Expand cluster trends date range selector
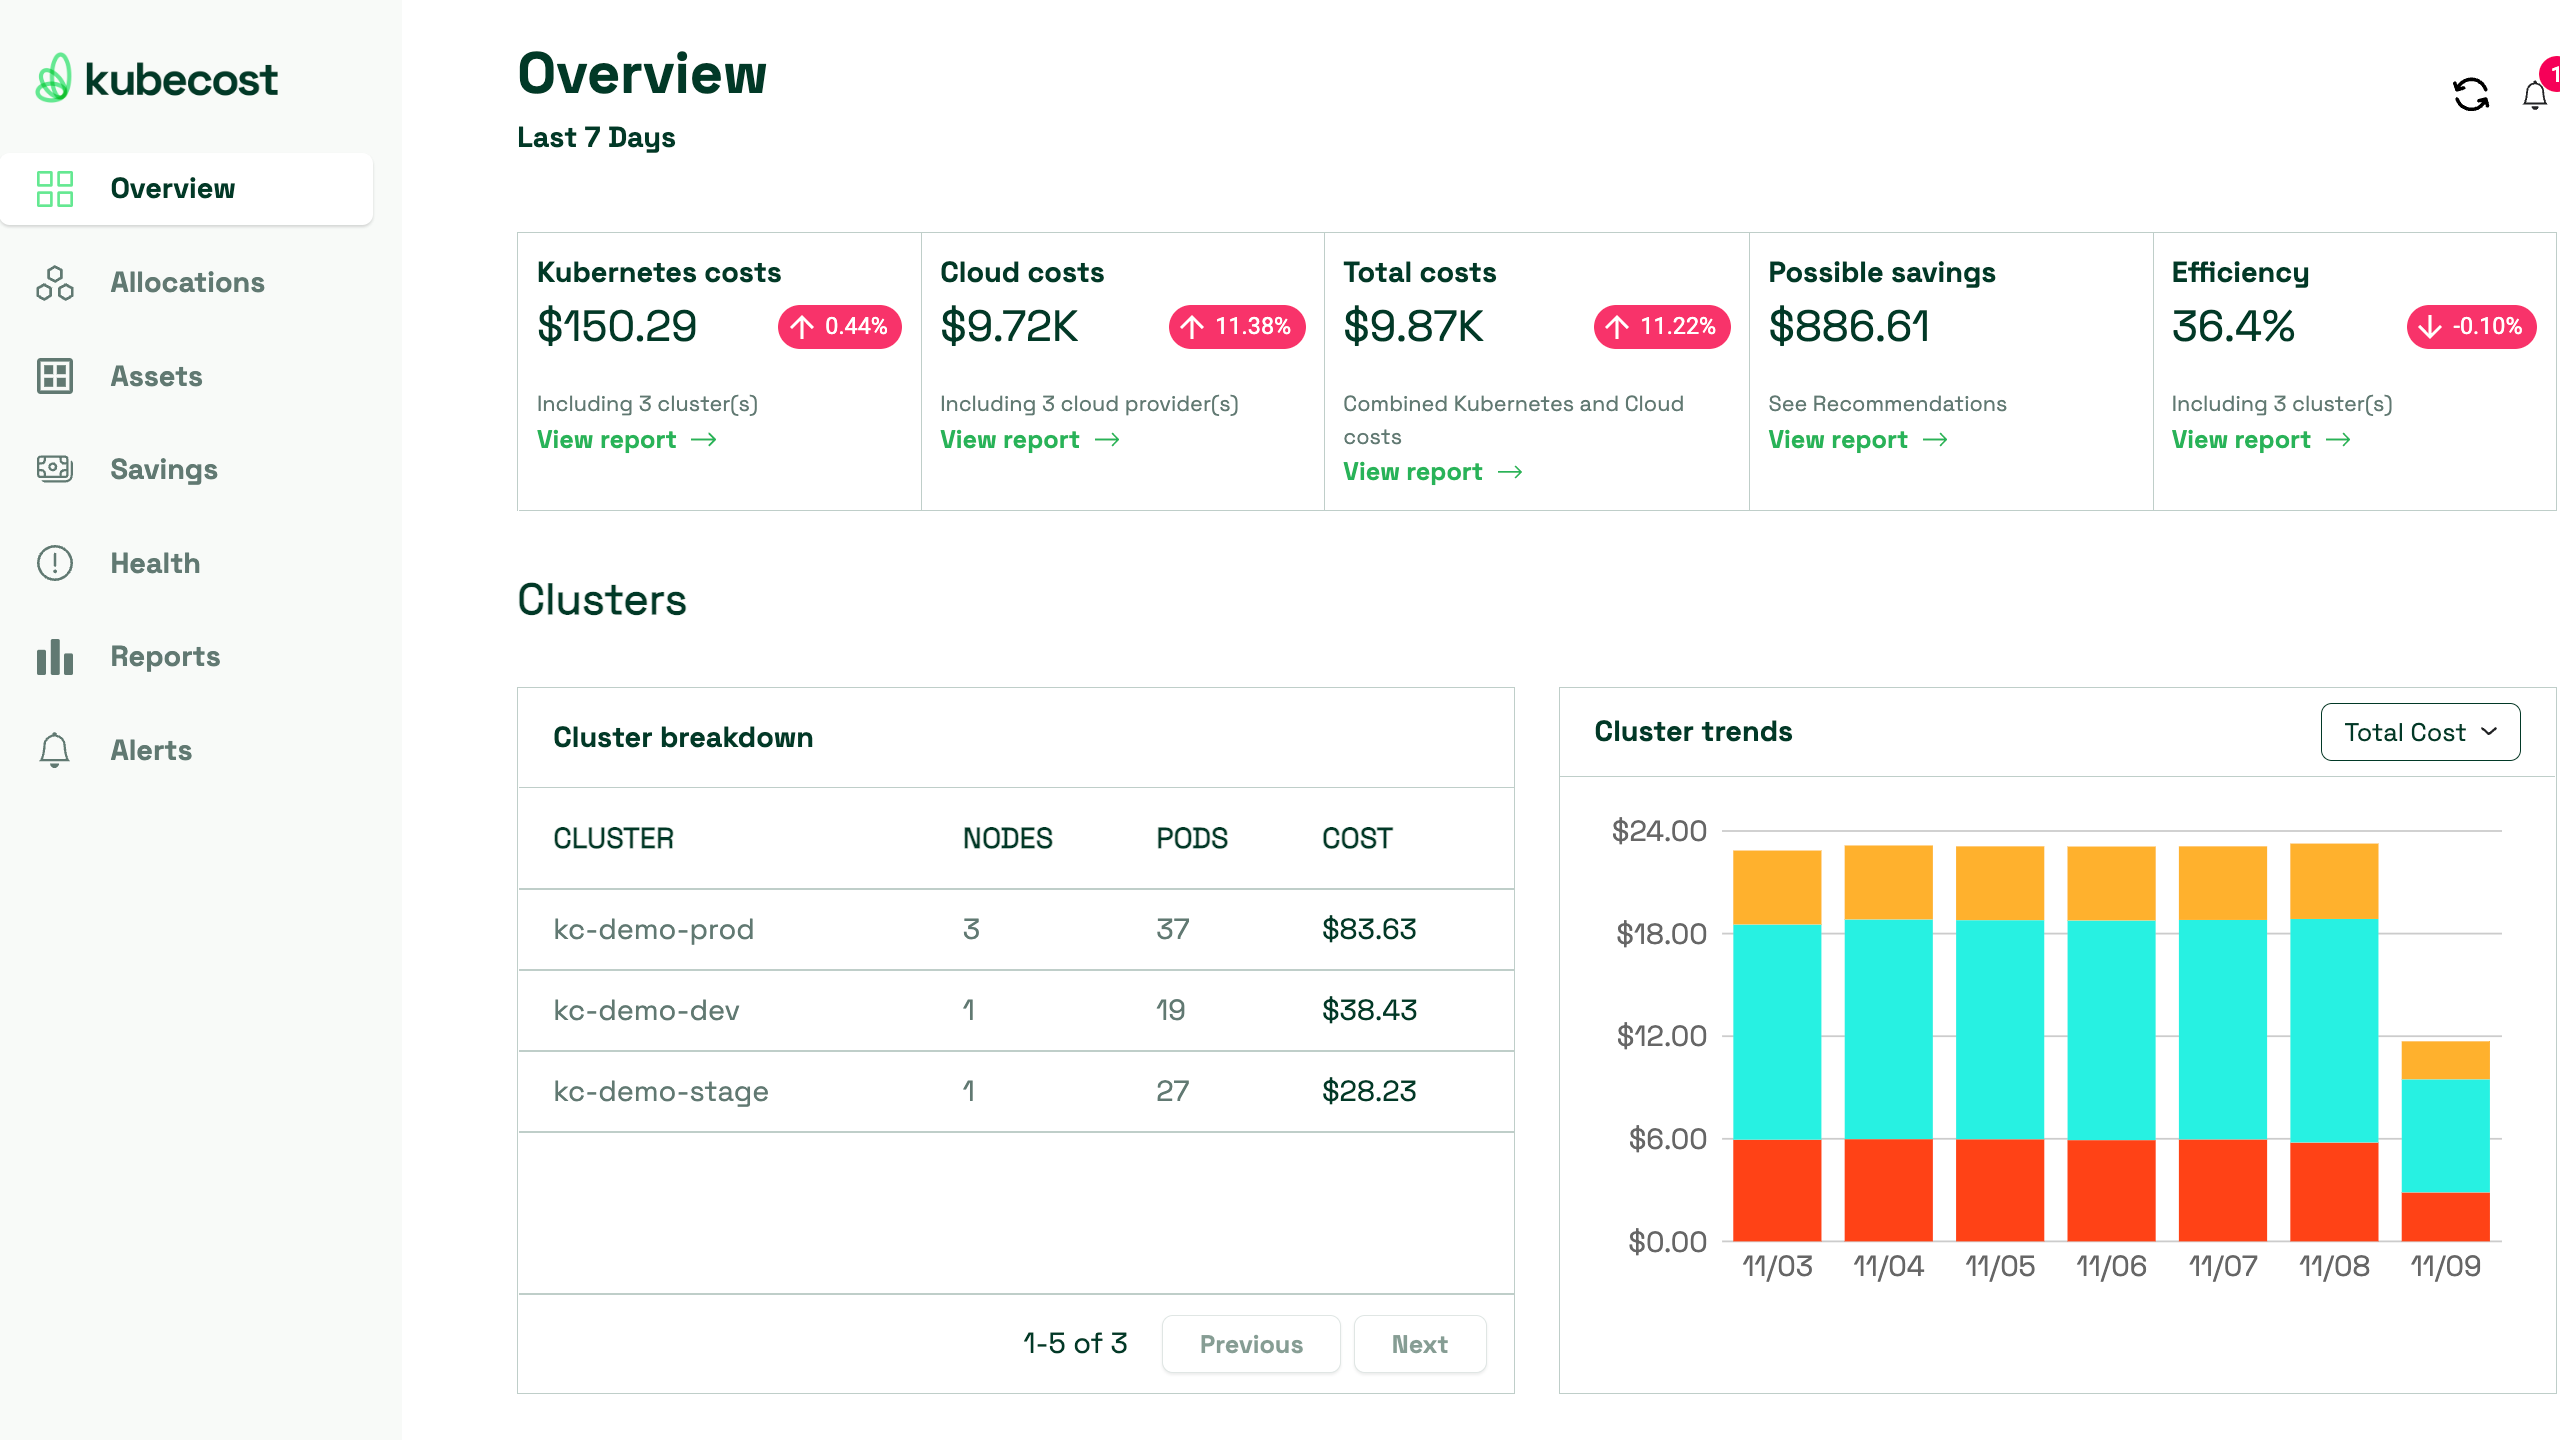Viewport: 2560px width, 1440px height. (2419, 730)
